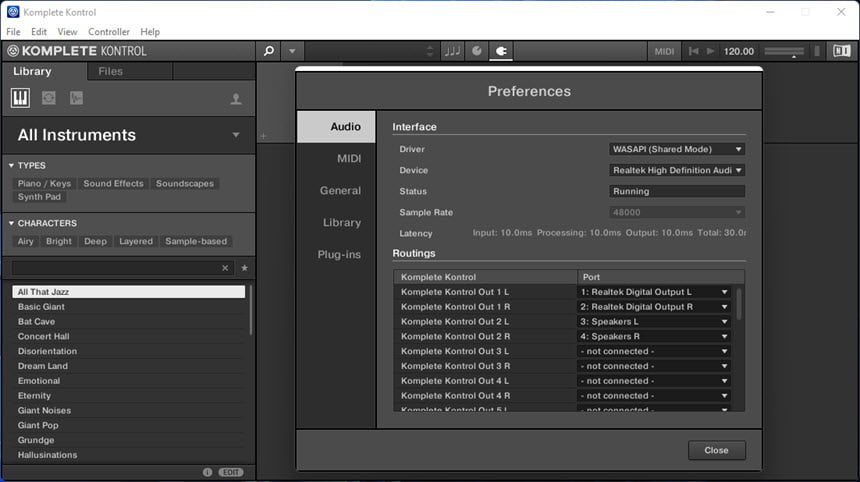Adjust the master volume slider
This screenshot has height=482, width=860.
tap(784, 51)
